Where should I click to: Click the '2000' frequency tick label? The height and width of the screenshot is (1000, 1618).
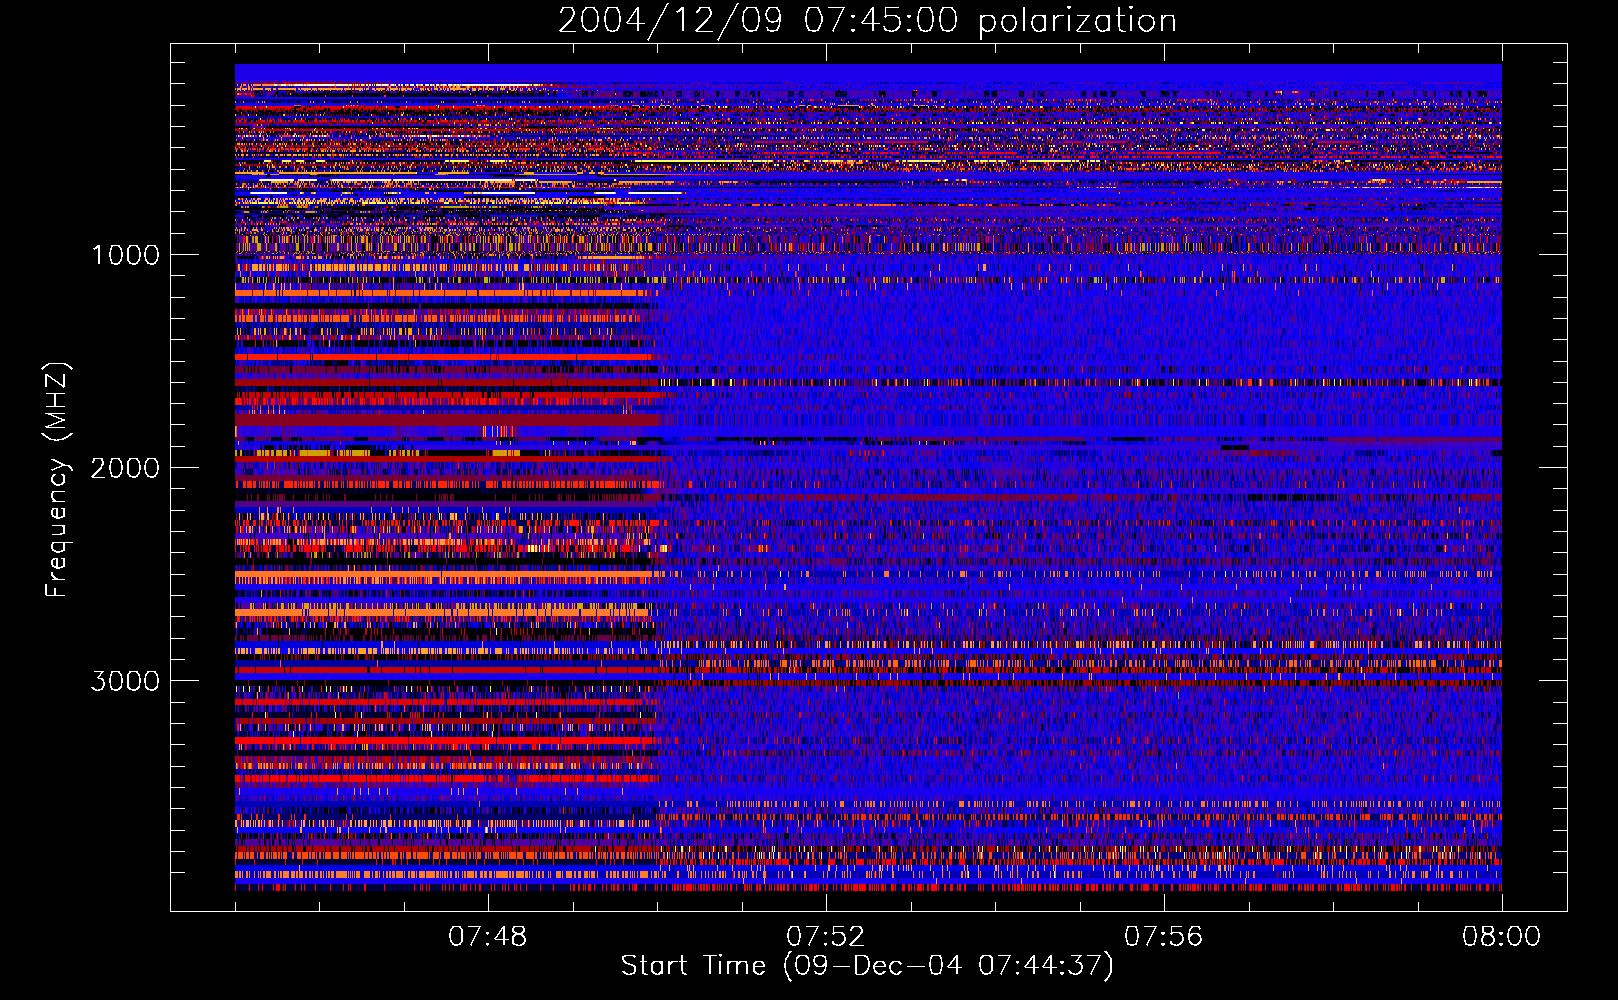click(x=125, y=468)
